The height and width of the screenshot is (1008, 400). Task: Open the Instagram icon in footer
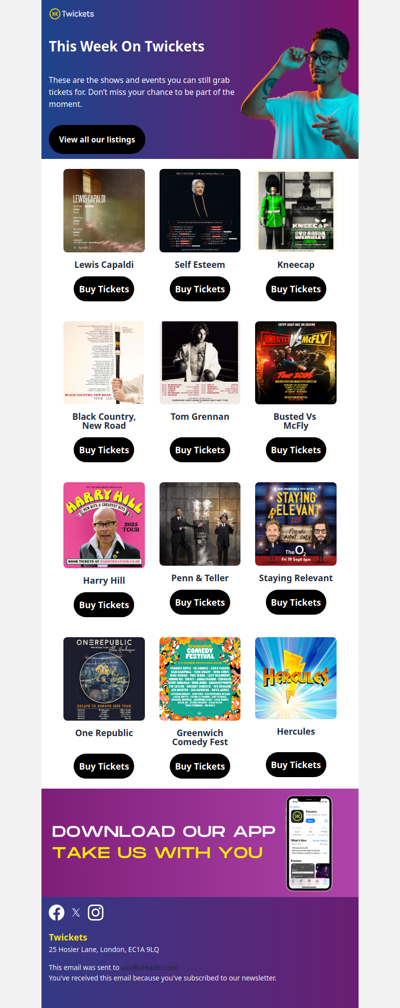[95, 912]
